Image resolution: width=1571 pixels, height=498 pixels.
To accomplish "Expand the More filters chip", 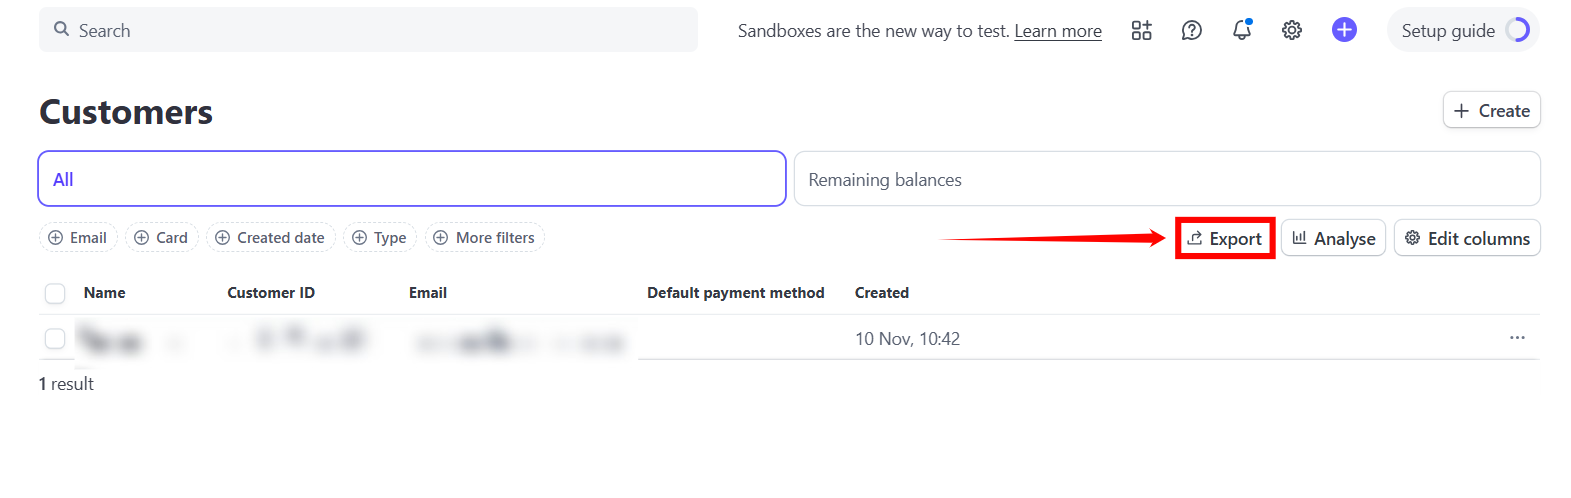I will (x=484, y=238).
